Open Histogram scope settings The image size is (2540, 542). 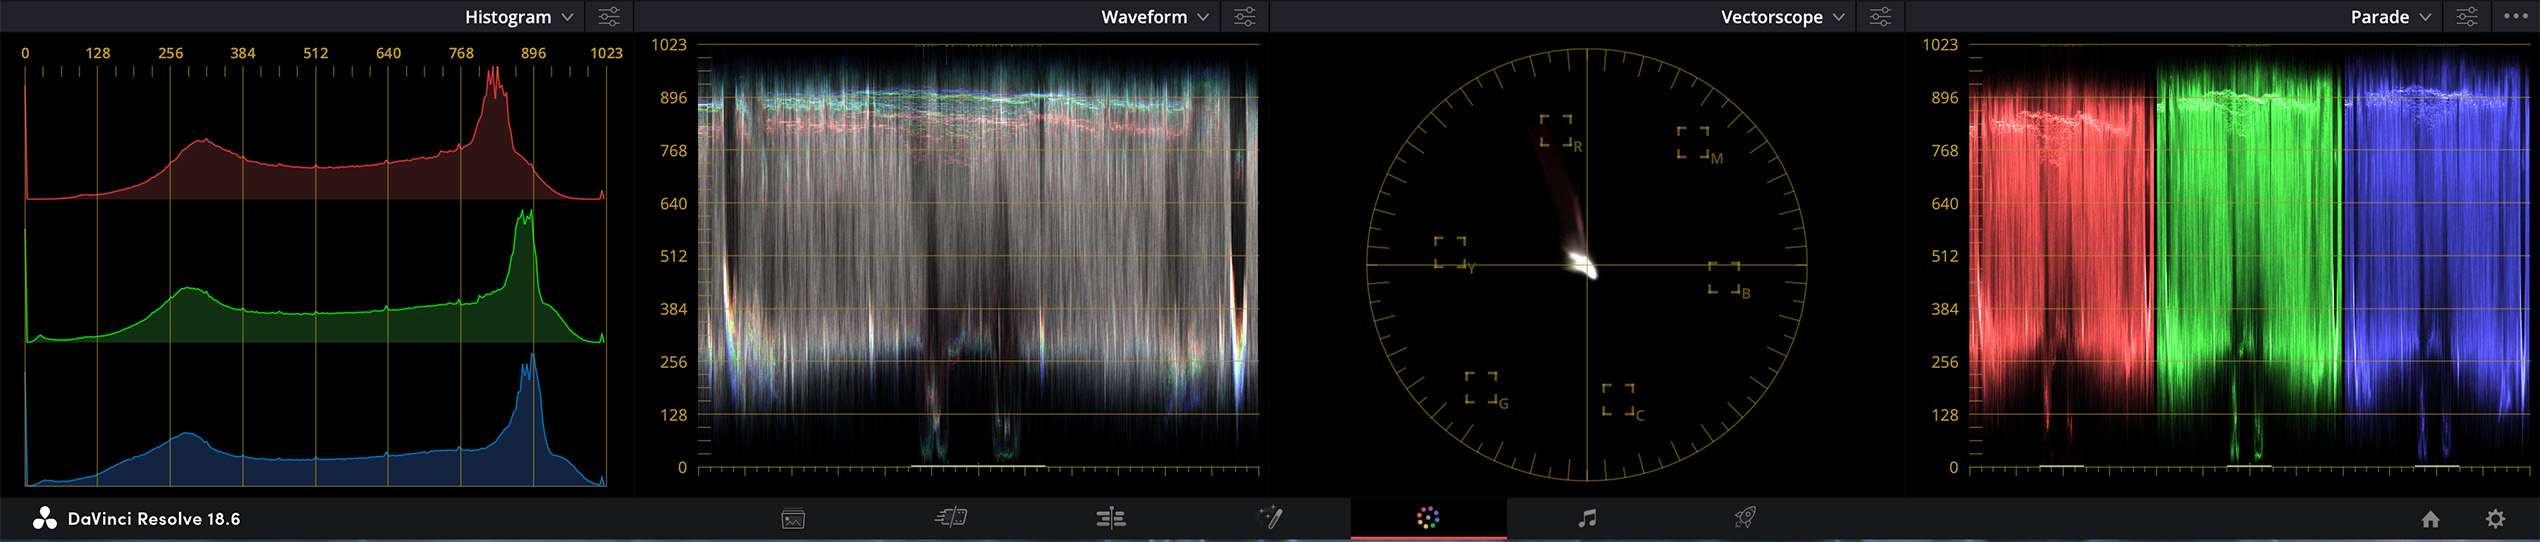click(609, 17)
